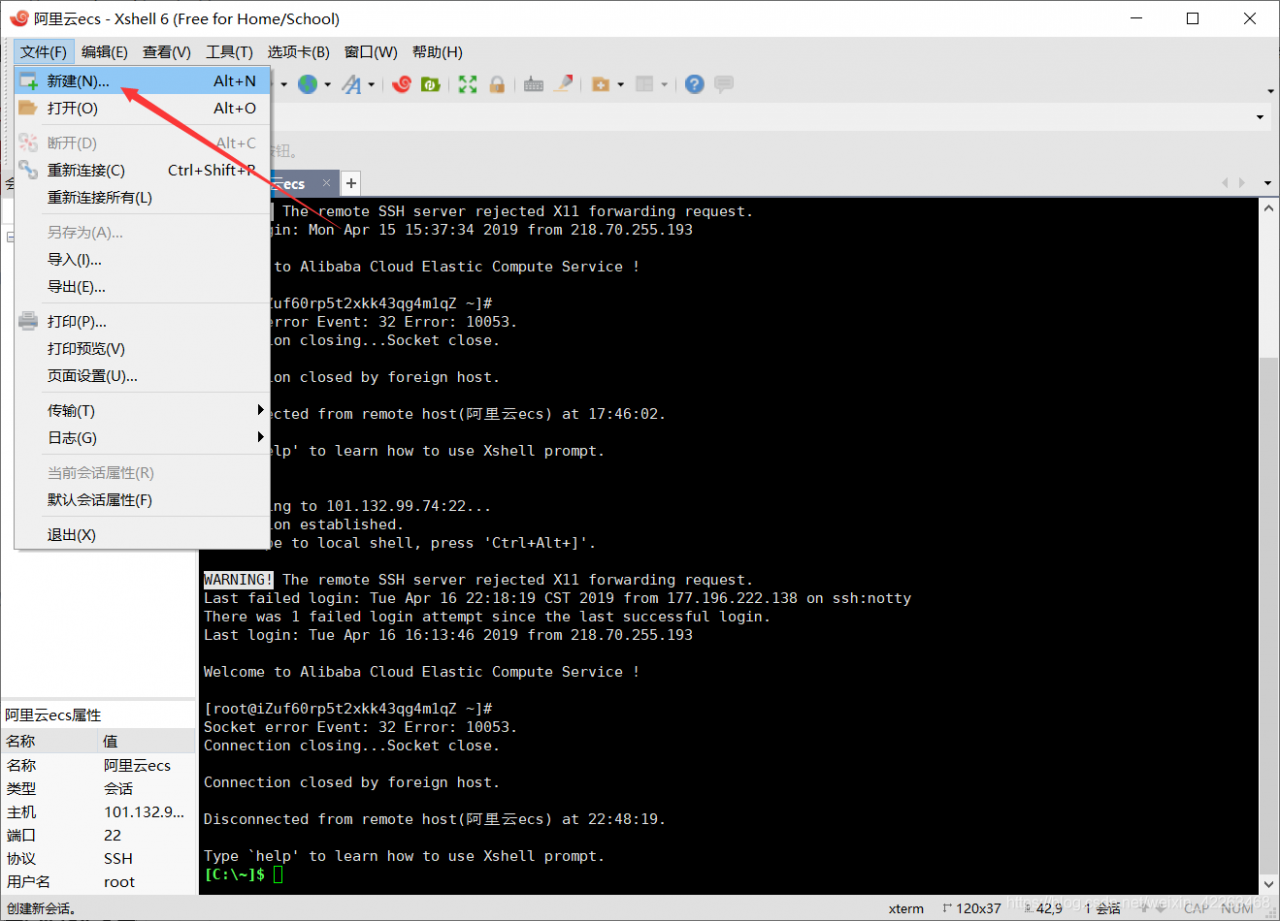Click the Xshell snail icon in title bar
The image size is (1280, 921).
pyautogui.click(x=19, y=18)
